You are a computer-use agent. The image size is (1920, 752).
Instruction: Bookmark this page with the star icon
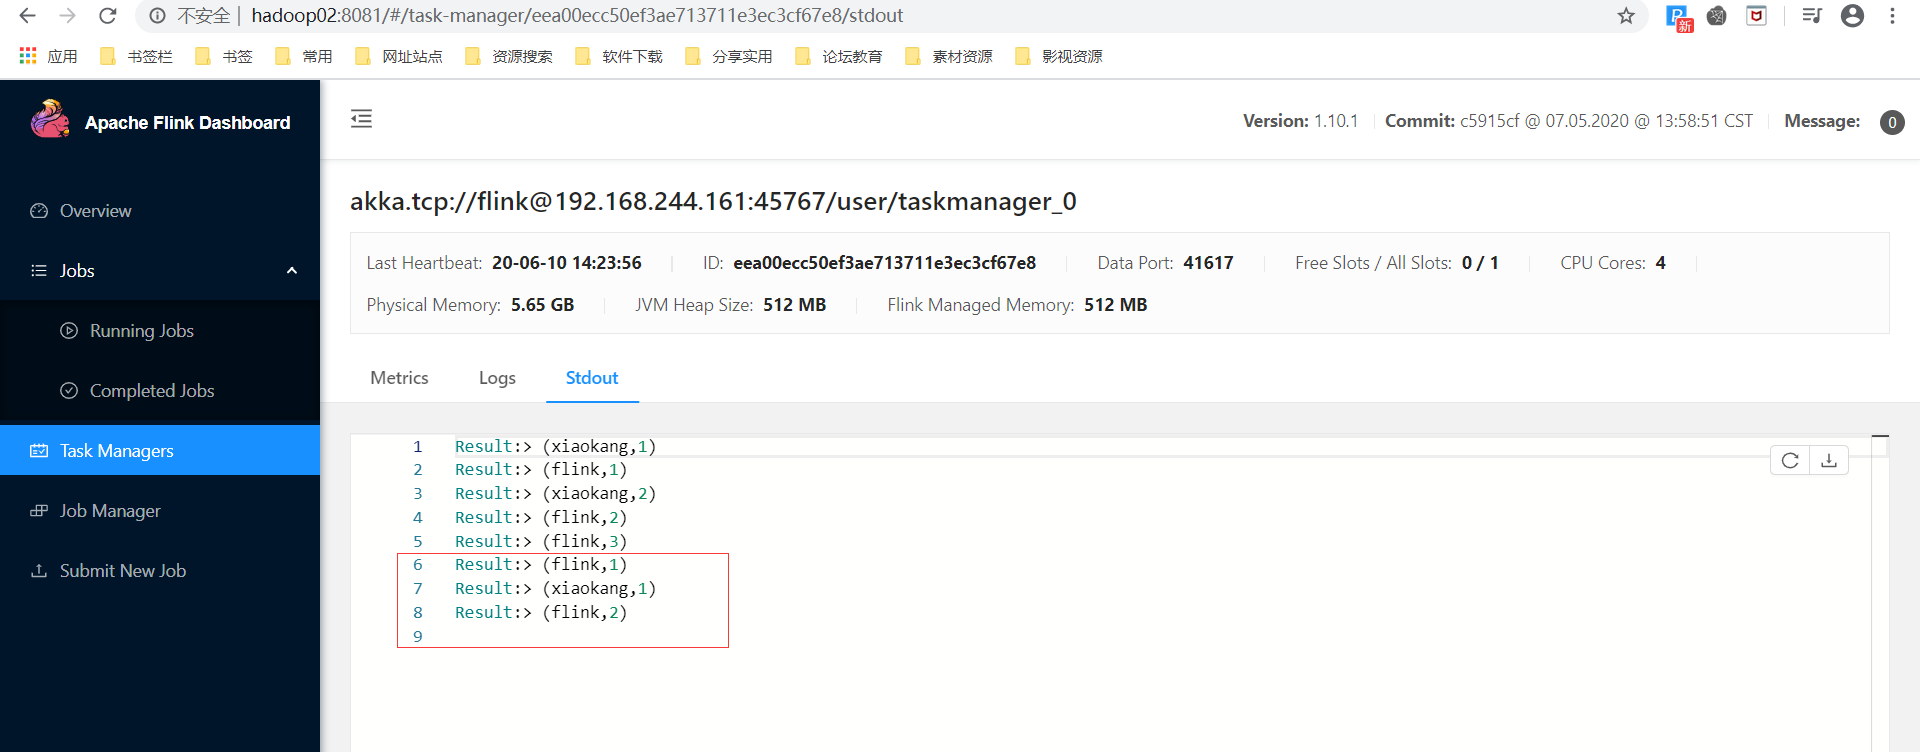pyautogui.click(x=1626, y=16)
